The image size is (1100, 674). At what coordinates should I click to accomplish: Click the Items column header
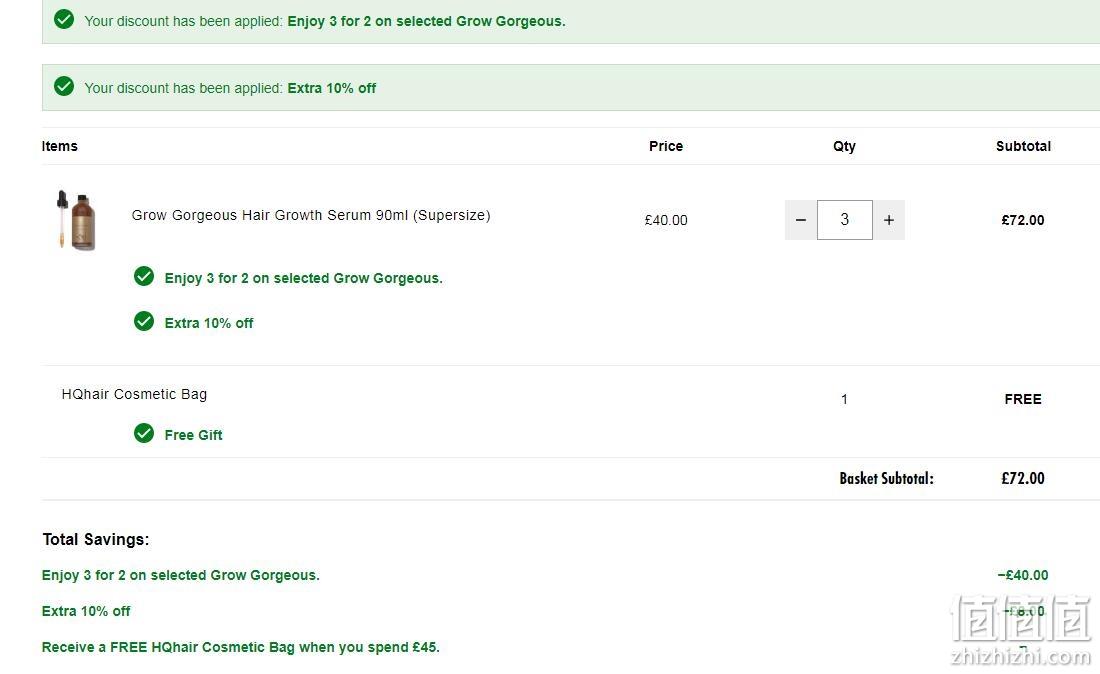point(60,146)
